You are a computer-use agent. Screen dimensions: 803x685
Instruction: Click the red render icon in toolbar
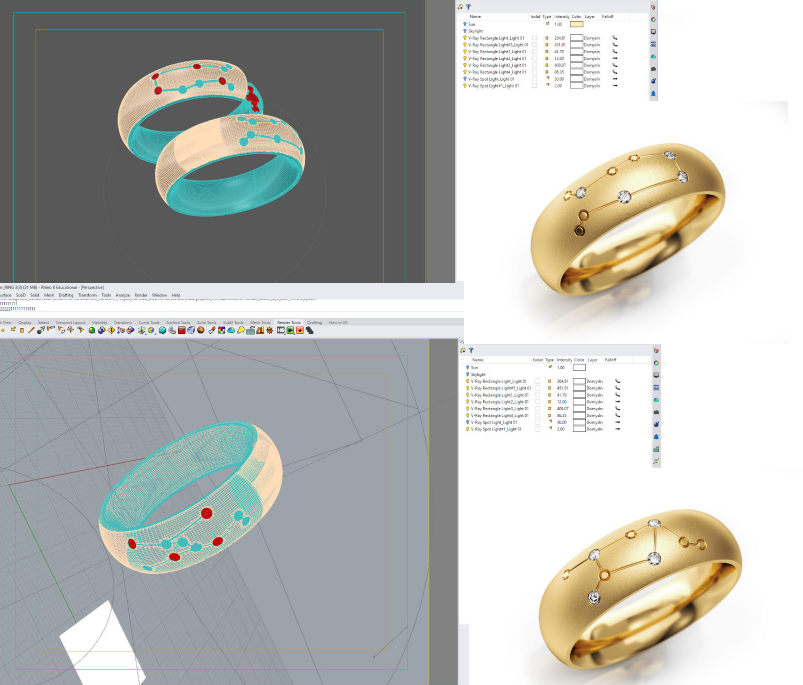[181, 330]
